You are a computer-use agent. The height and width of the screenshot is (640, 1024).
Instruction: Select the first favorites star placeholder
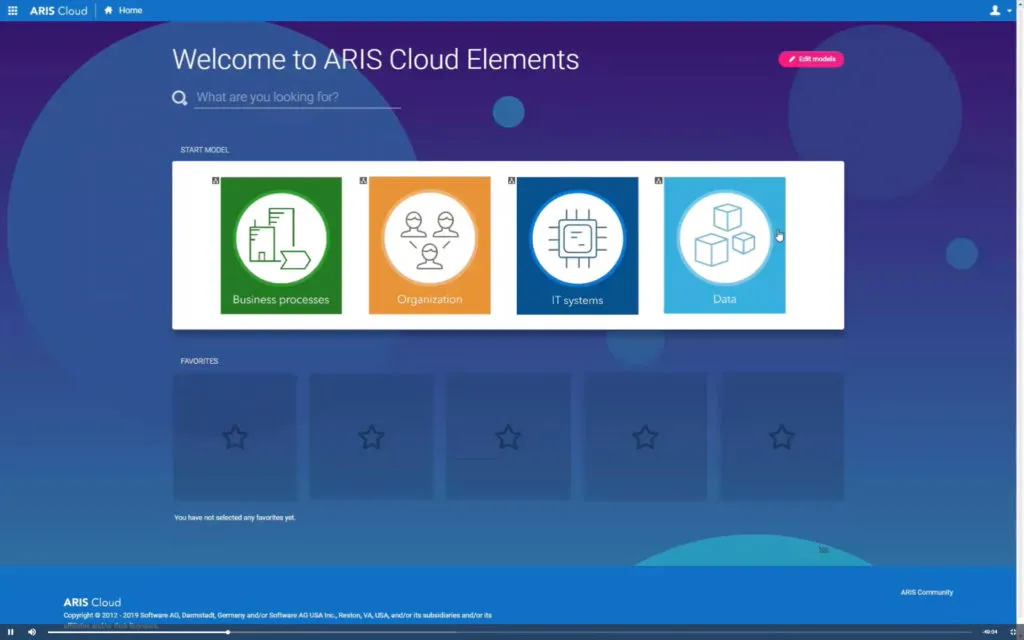[234, 437]
